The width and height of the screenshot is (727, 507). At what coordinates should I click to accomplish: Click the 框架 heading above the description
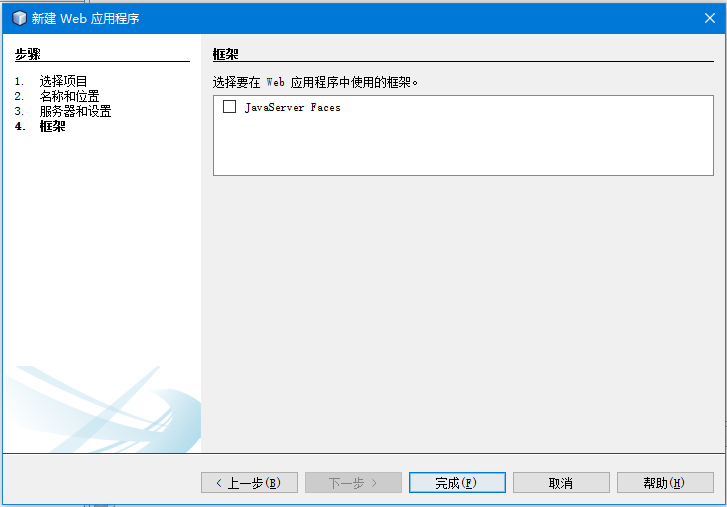pos(226,54)
